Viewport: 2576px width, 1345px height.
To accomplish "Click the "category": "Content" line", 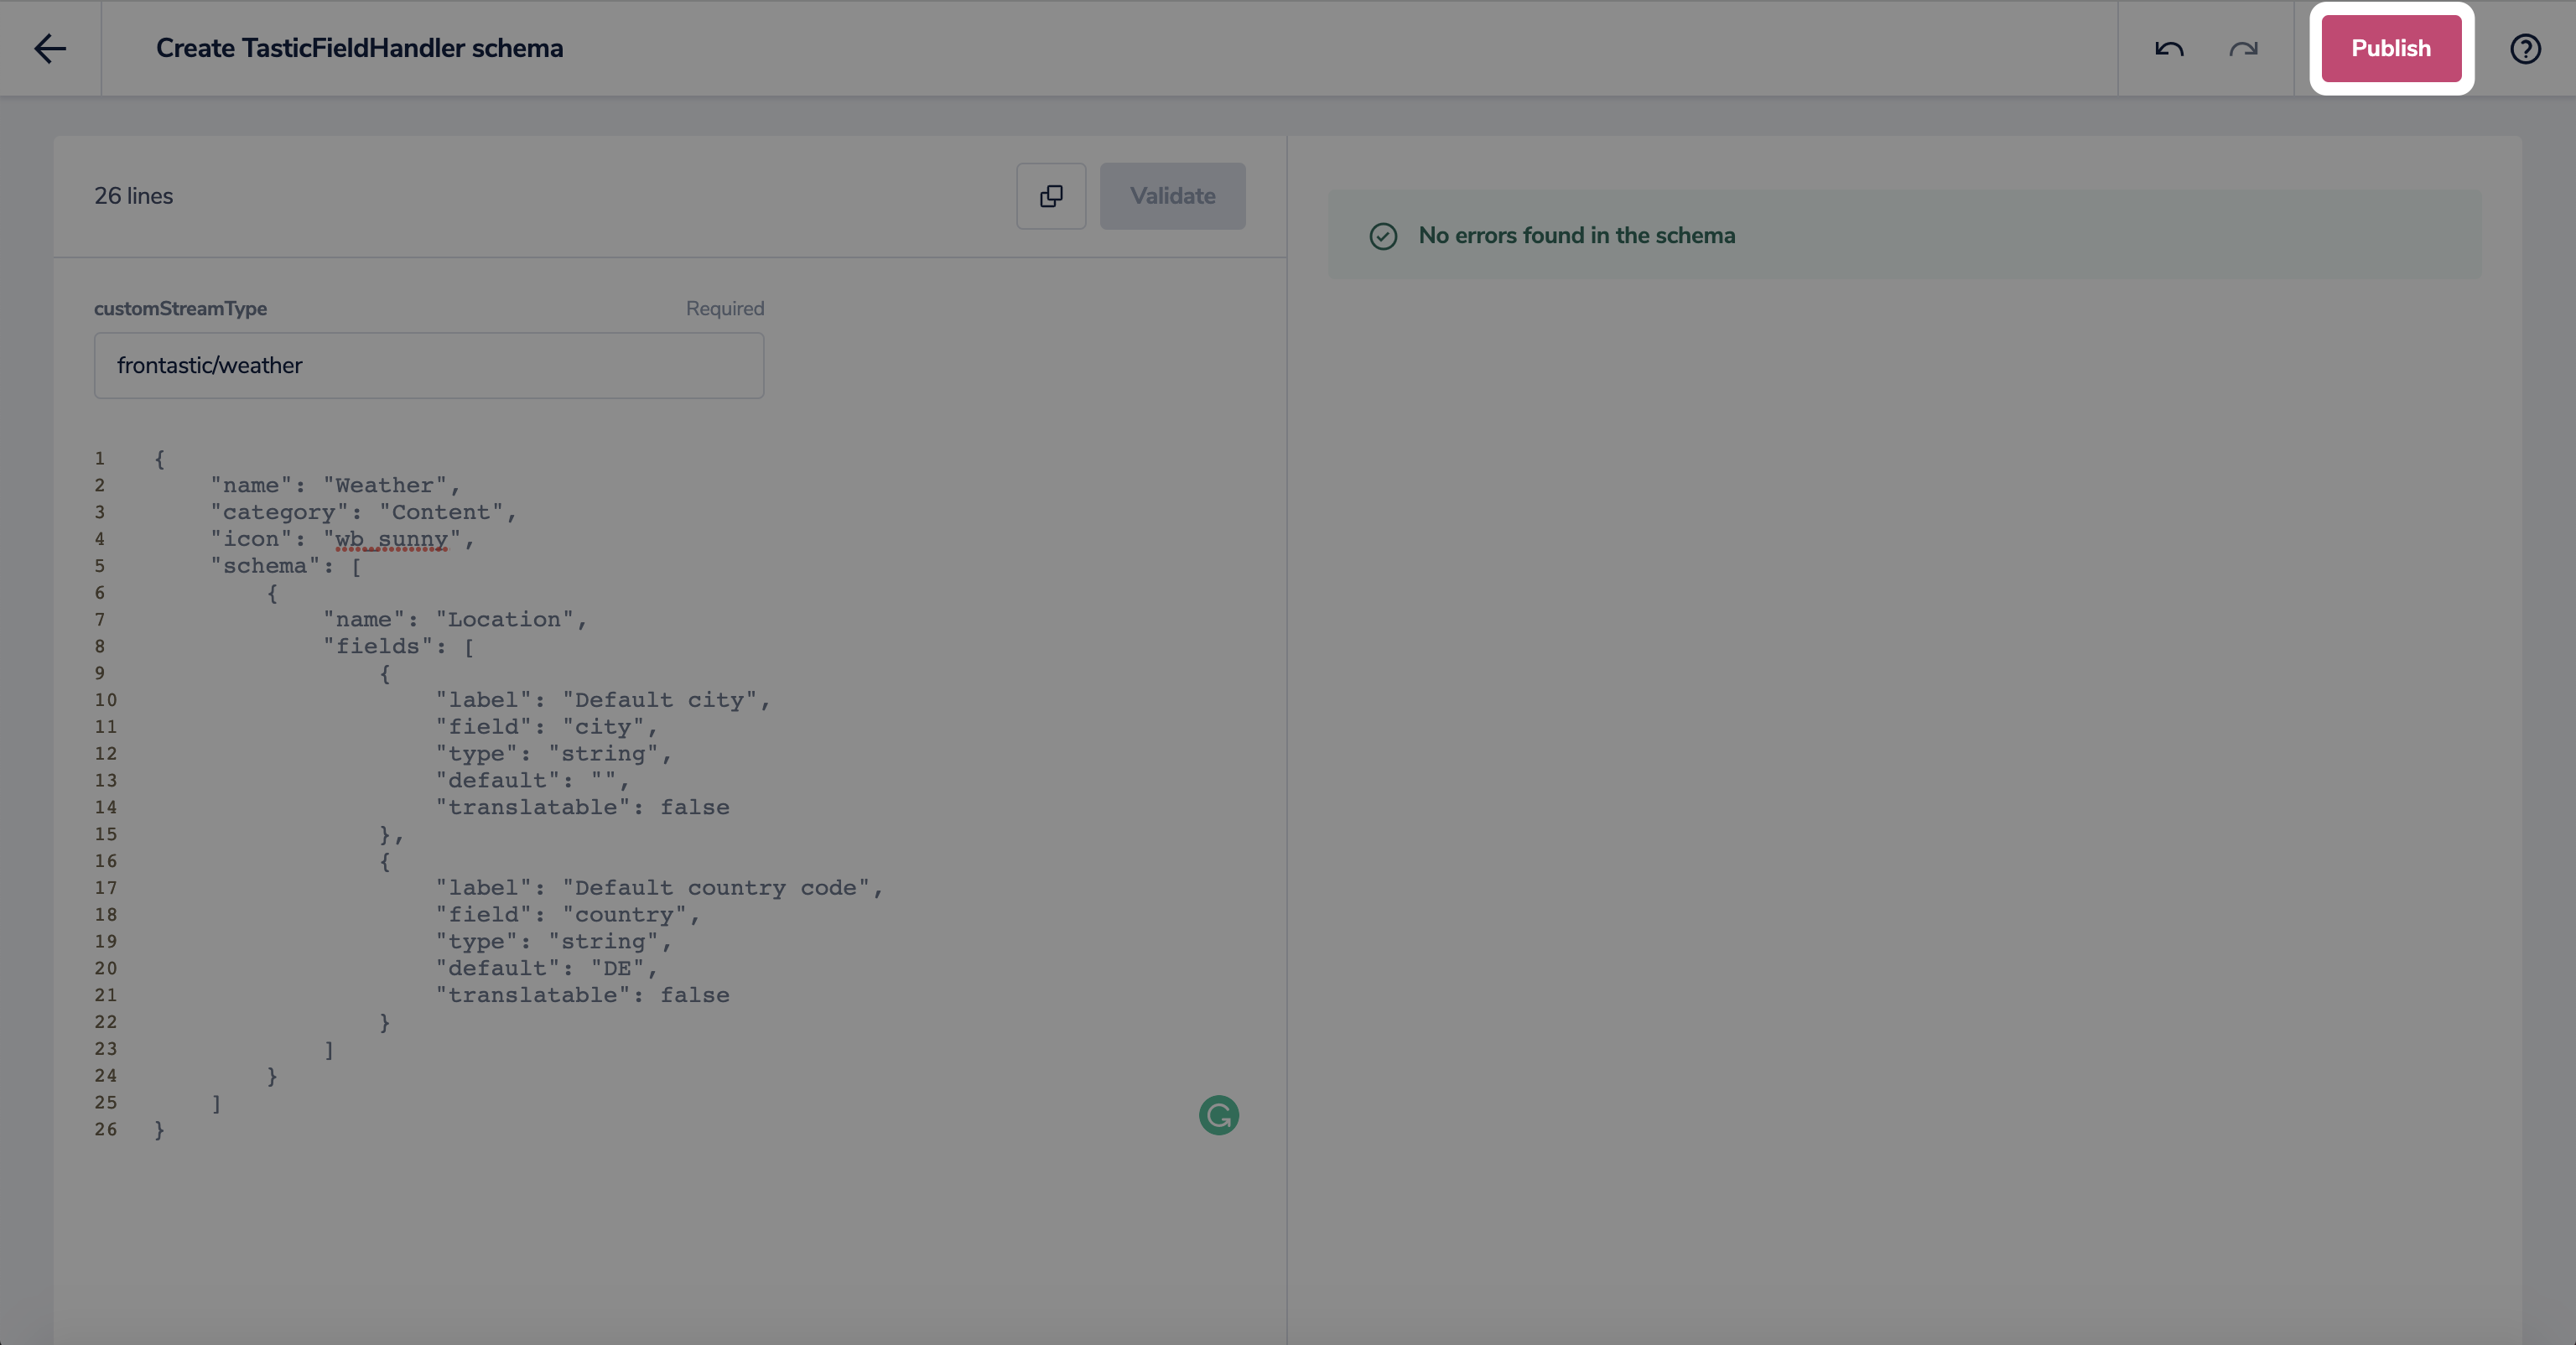I will (x=363, y=512).
